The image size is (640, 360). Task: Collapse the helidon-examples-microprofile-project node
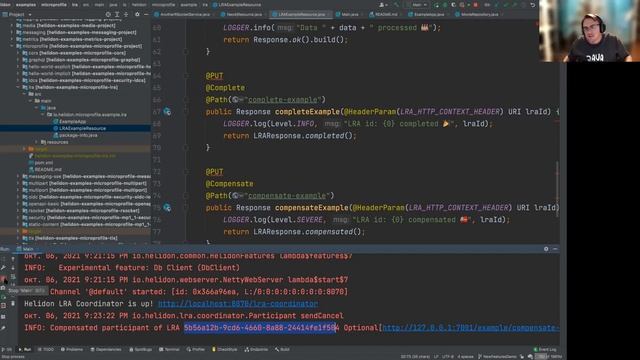click(x=12, y=46)
